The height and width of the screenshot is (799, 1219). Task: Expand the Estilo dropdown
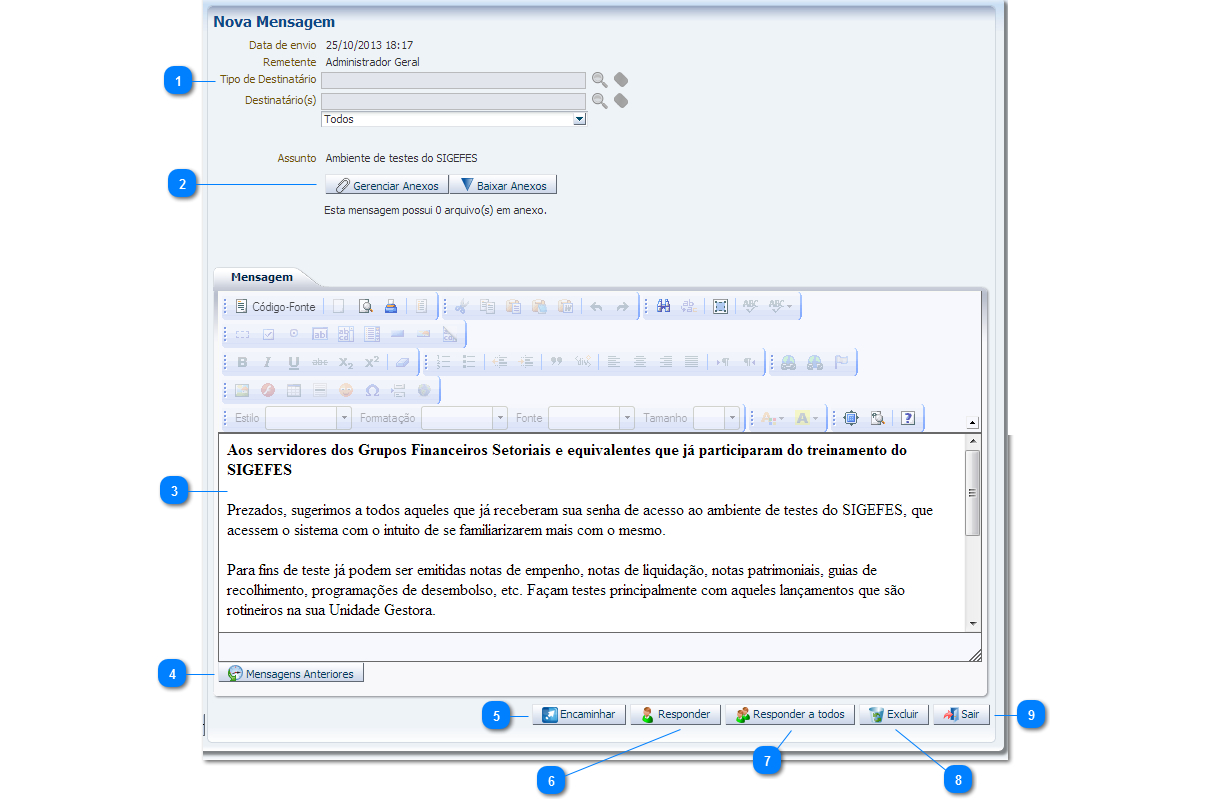point(344,418)
